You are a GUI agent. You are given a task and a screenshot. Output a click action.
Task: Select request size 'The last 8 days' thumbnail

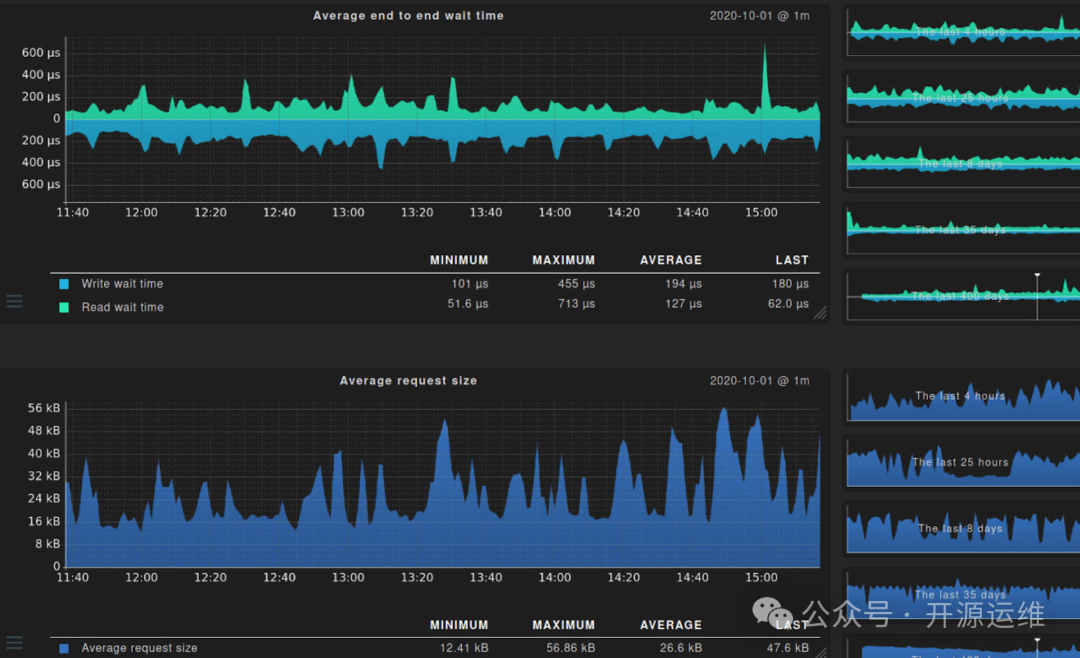(x=963, y=528)
